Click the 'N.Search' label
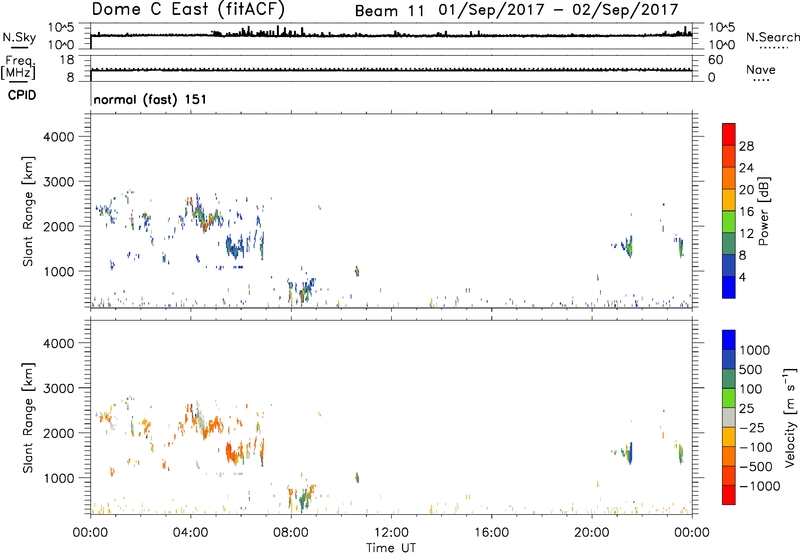 pyautogui.click(x=772, y=37)
